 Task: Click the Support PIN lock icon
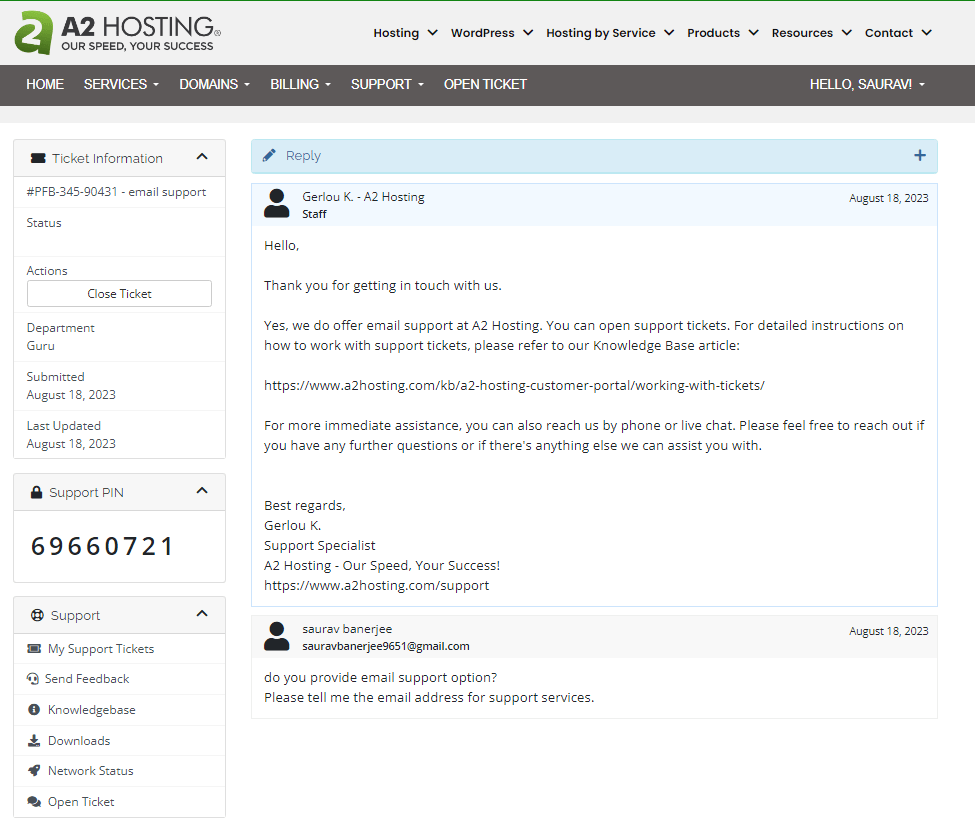pos(35,492)
